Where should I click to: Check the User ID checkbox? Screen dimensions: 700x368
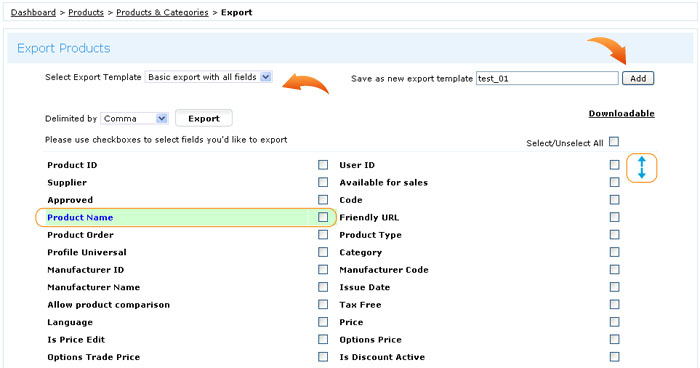pos(615,165)
